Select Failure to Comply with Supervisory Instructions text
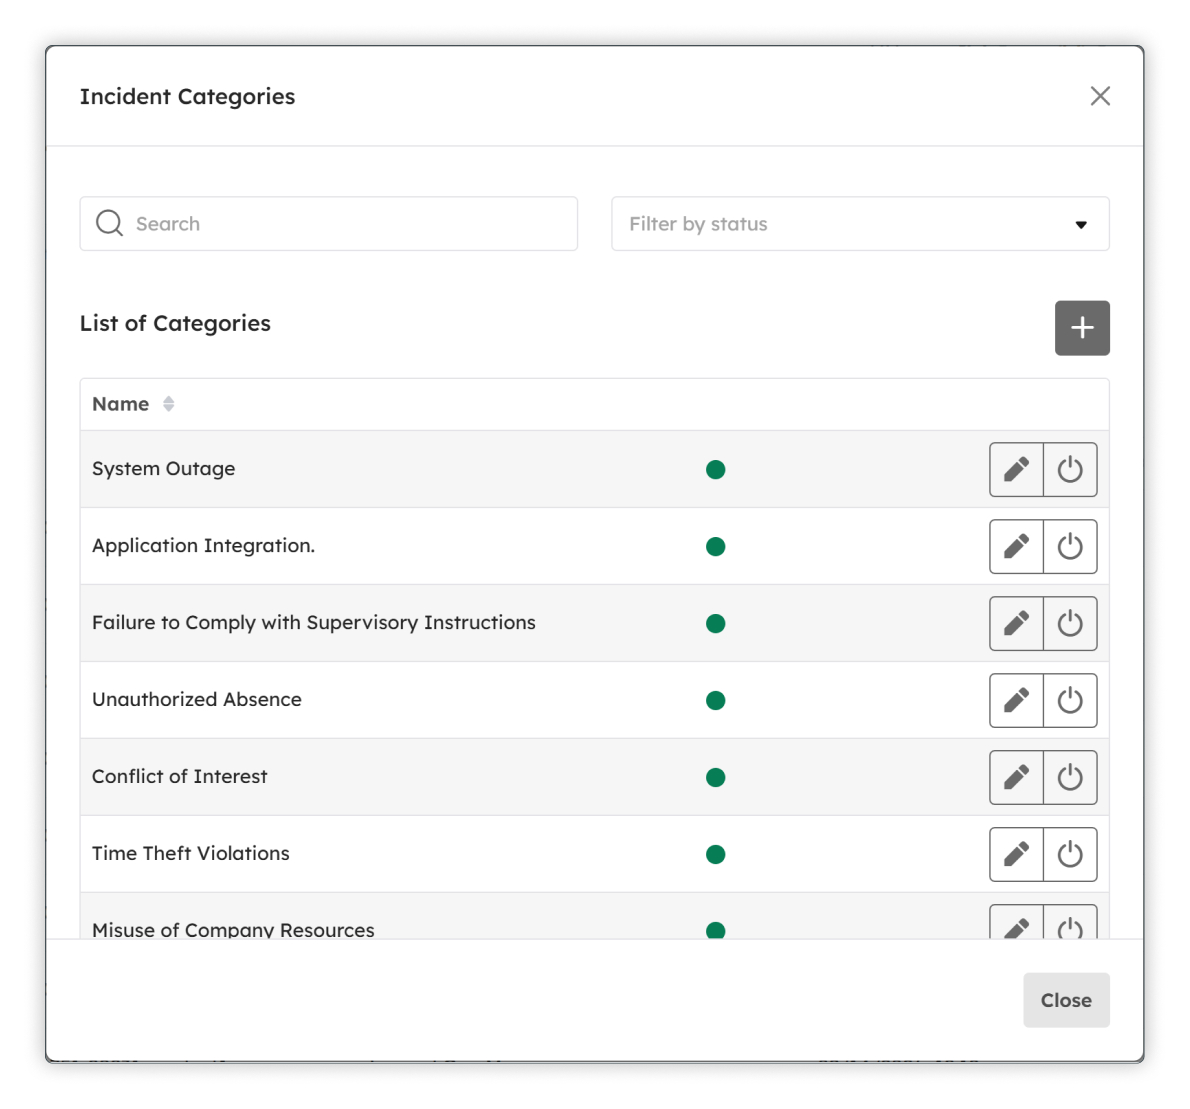This screenshot has height=1109, width=1190. [x=313, y=623]
